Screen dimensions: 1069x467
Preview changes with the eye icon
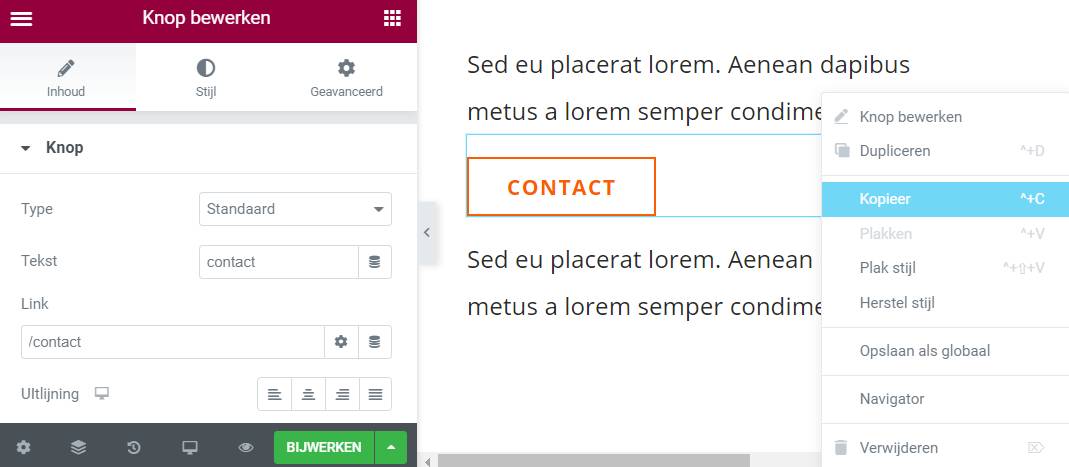click(246, 447)
